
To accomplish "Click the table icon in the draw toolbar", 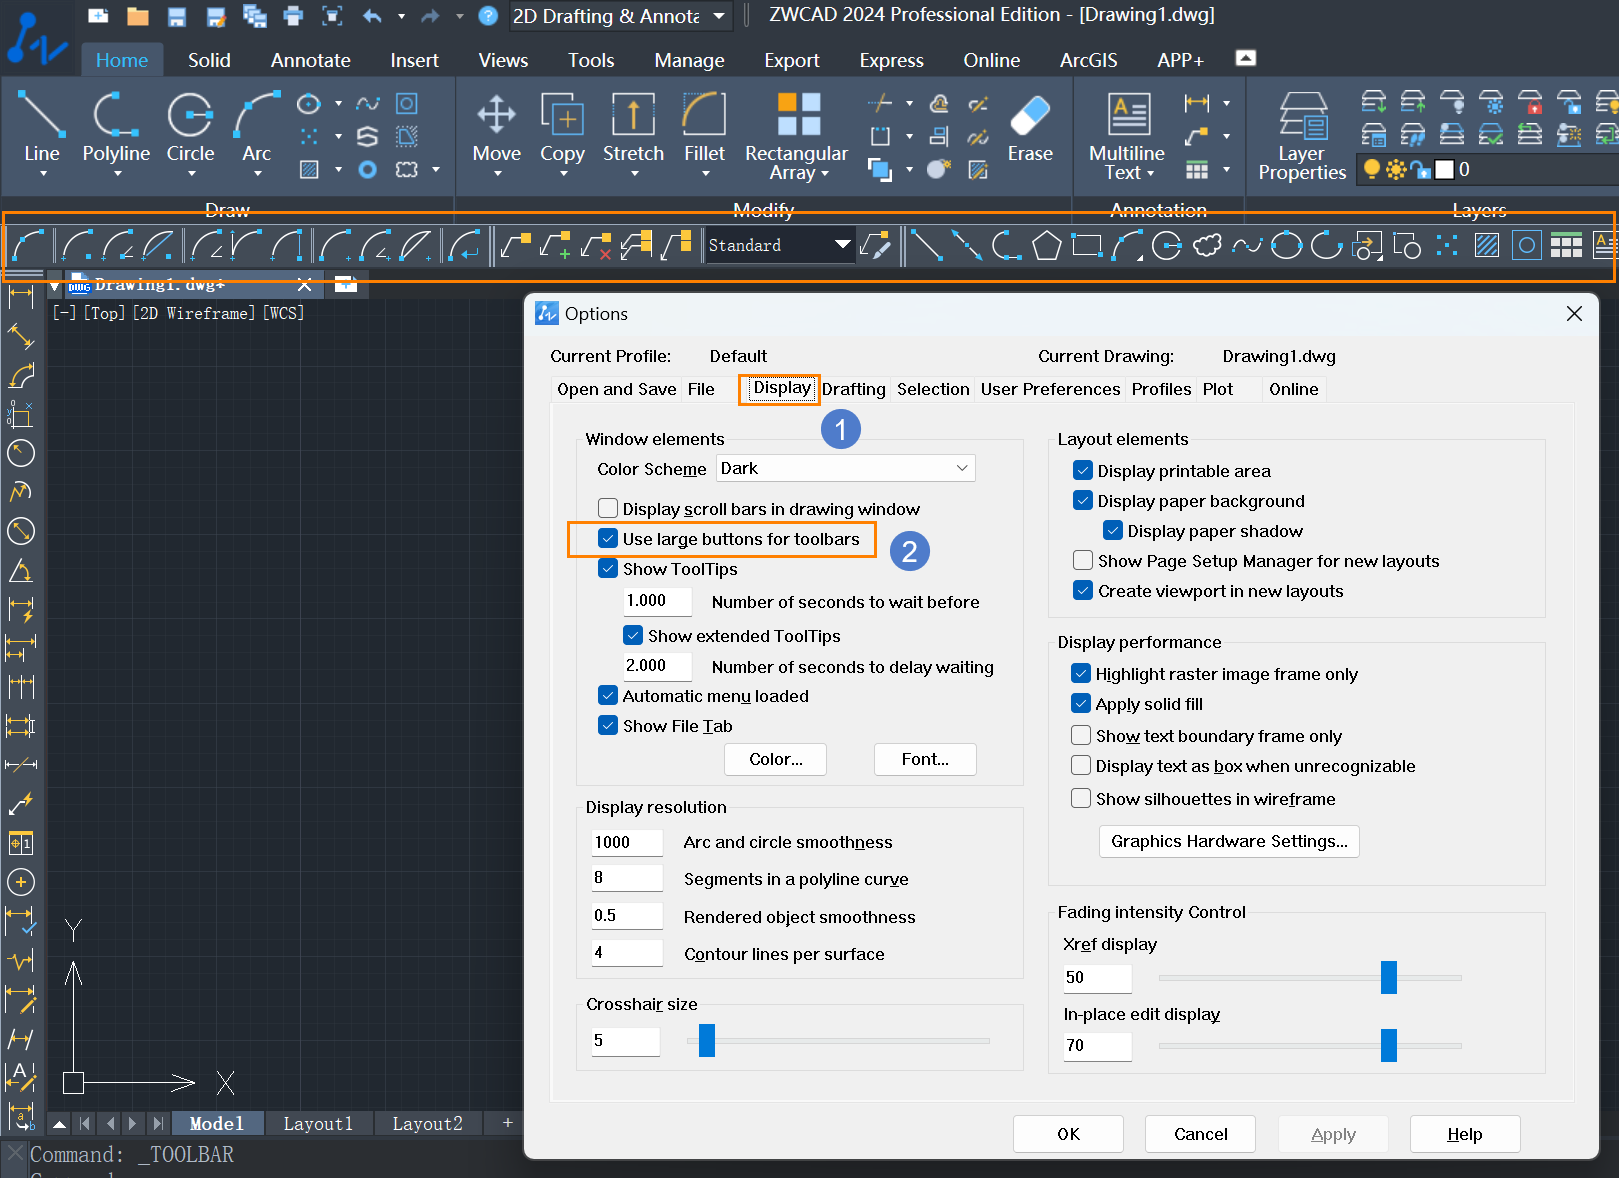I will coord(1566,245).
